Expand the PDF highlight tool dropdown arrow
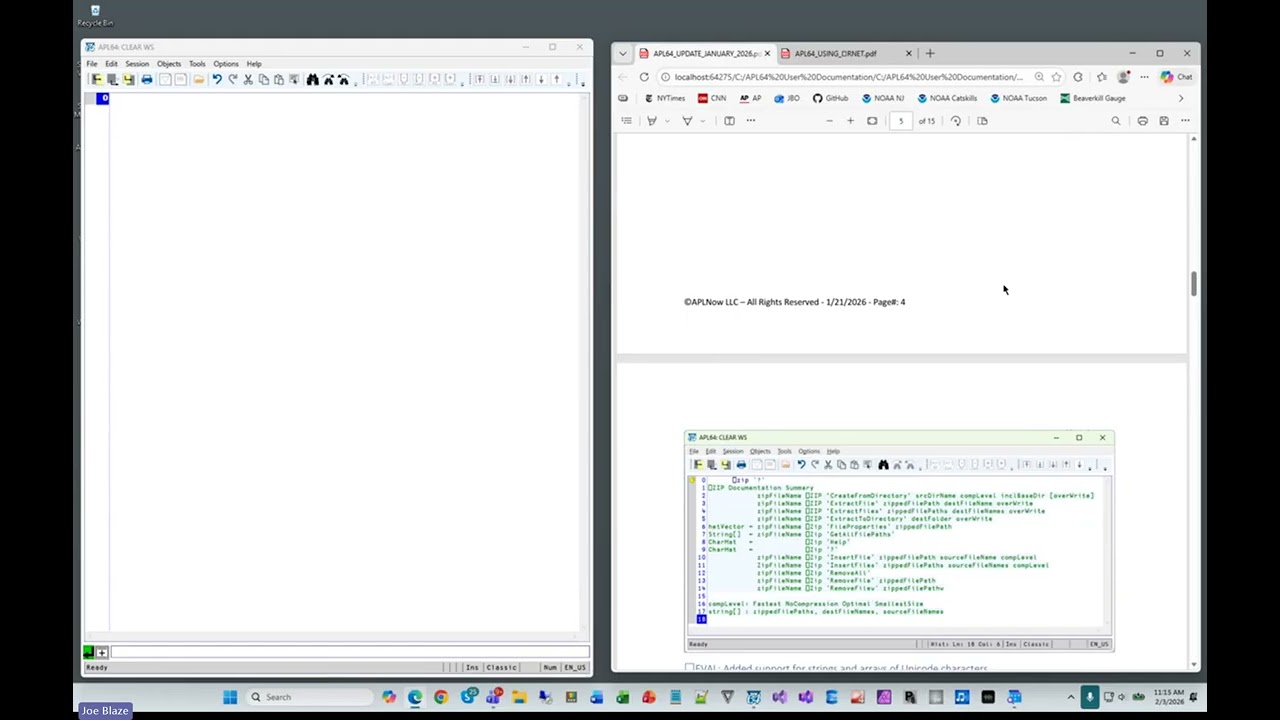Image resolution: width=1280 pixels, height=720 pixels. click(667, 121)
